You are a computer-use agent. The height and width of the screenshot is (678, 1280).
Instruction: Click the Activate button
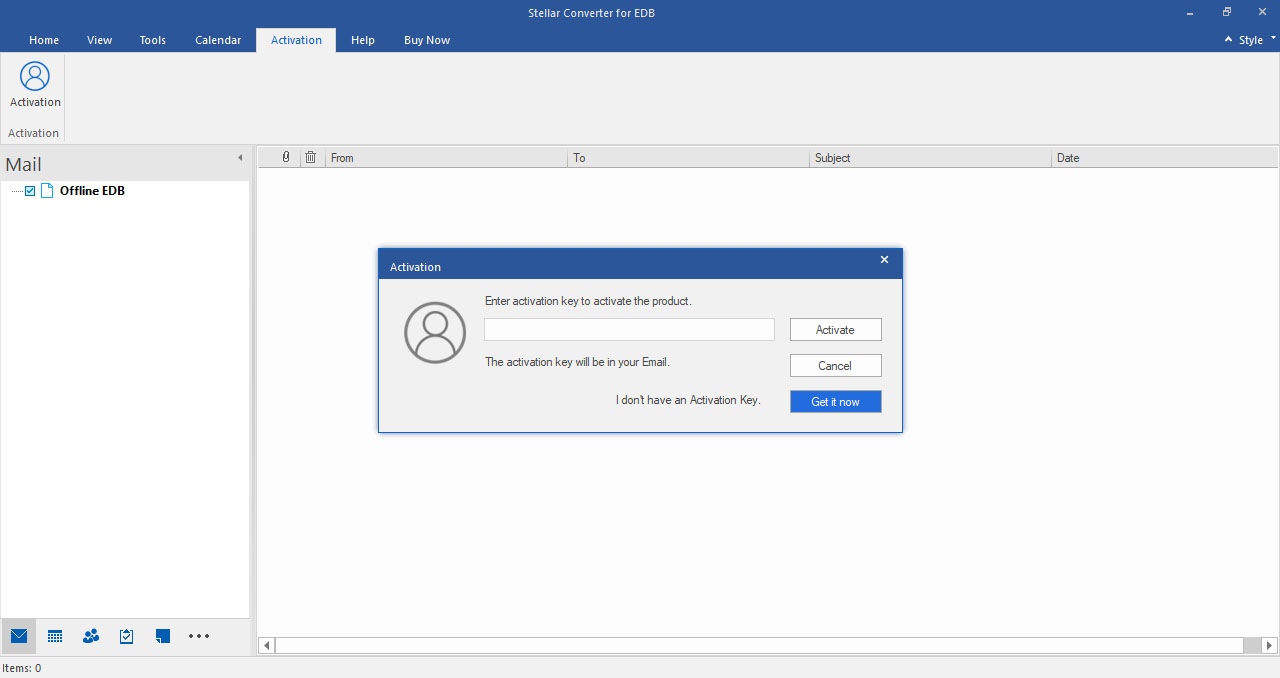pos(835,330)
